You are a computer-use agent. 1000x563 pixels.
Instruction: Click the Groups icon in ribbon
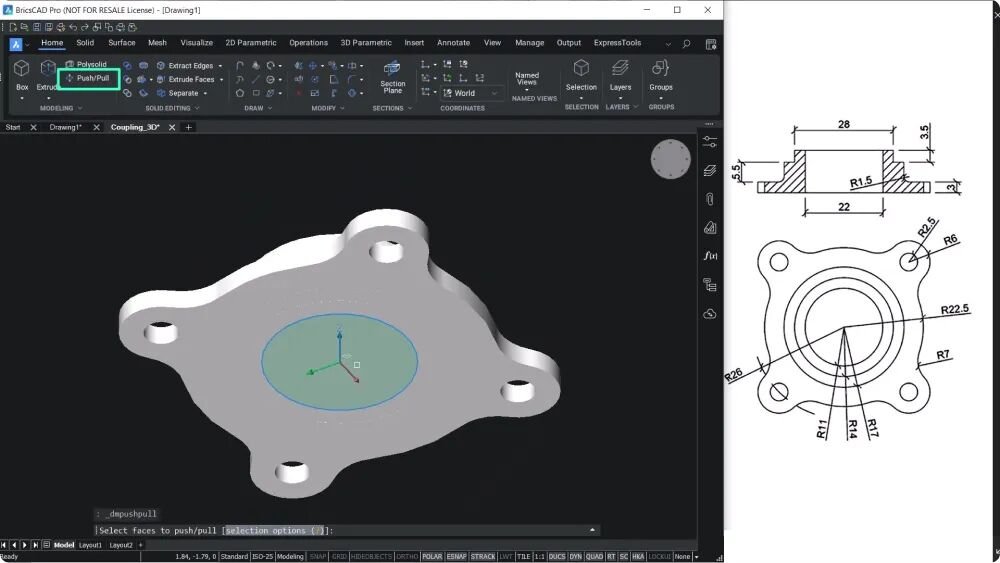[661, 75]
